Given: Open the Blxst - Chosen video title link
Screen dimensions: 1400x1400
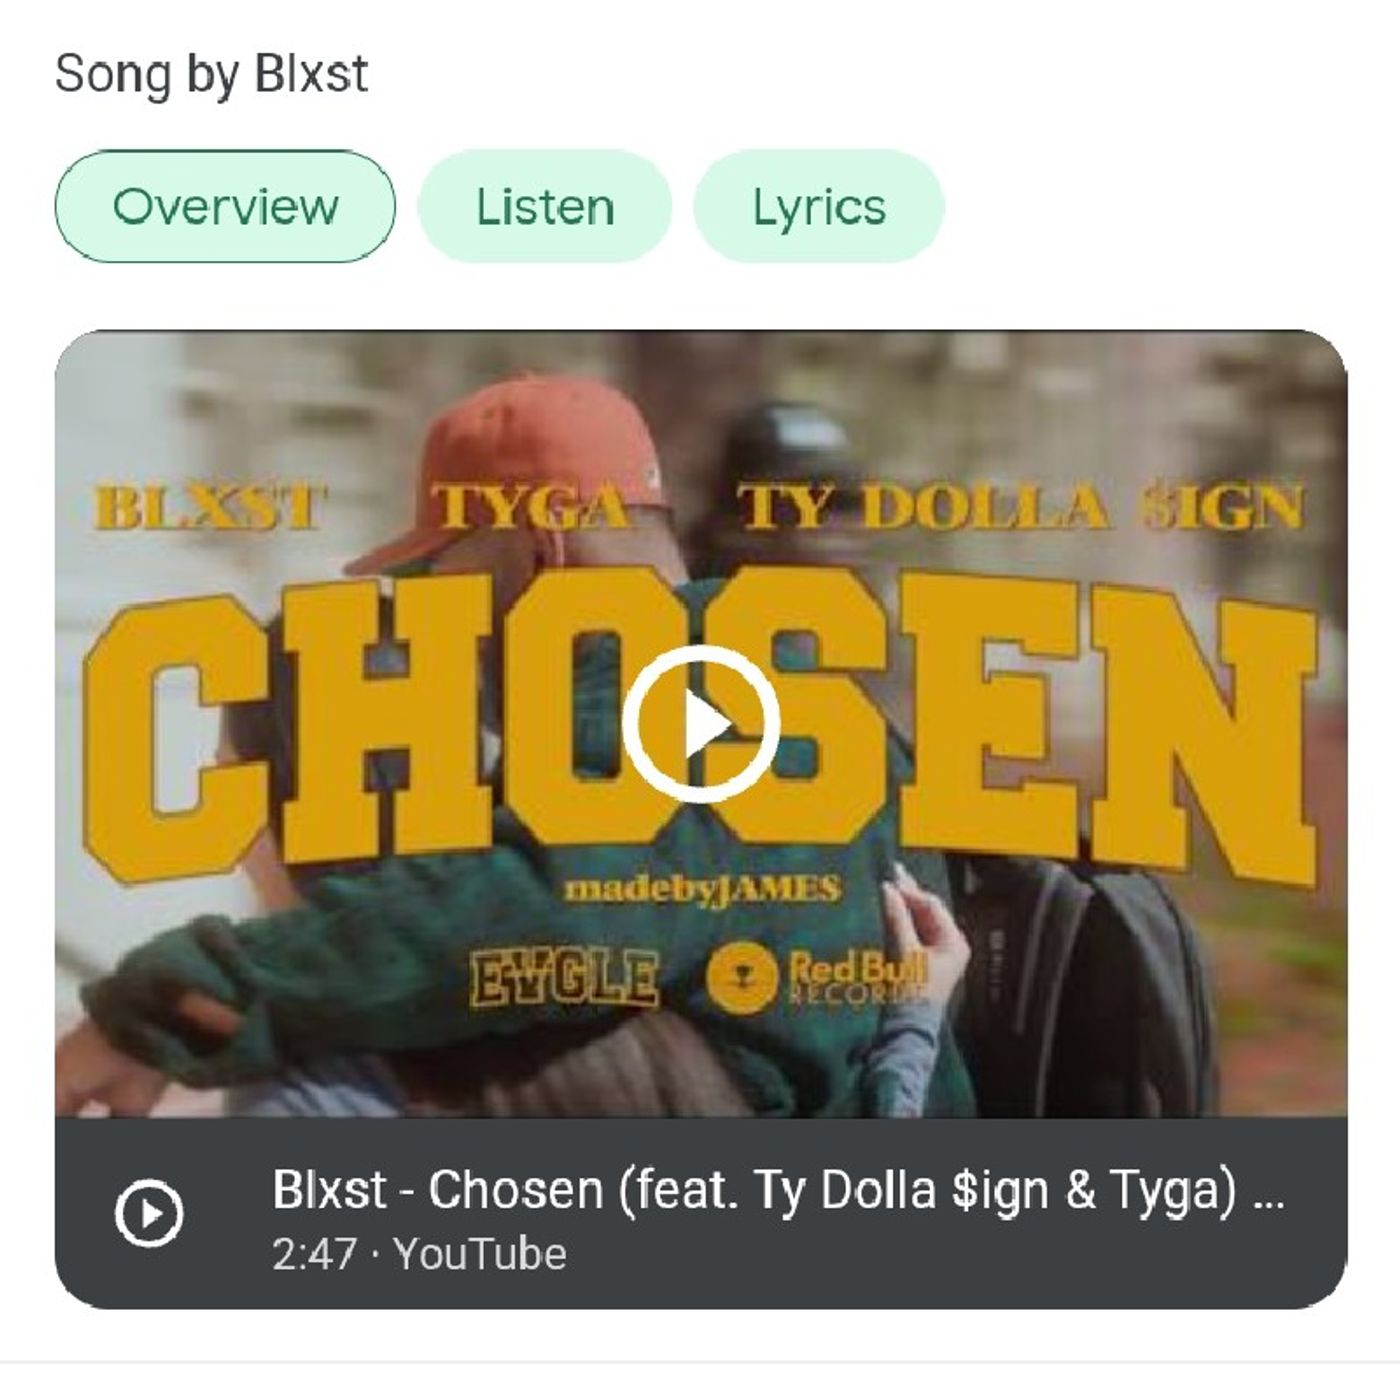Looking at the screenshot, I should pyautogui.click(x=778, y=1190).
